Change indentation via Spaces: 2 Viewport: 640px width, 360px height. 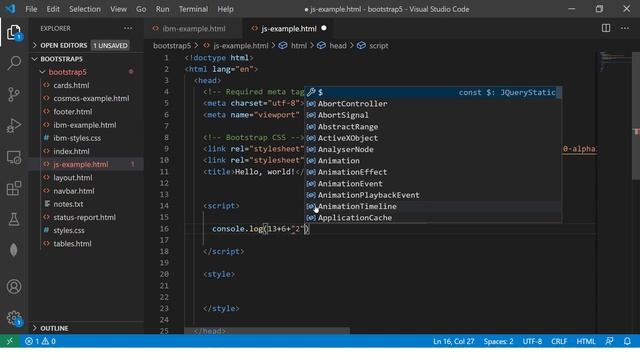pyautogui.click(x=498, y=341)
